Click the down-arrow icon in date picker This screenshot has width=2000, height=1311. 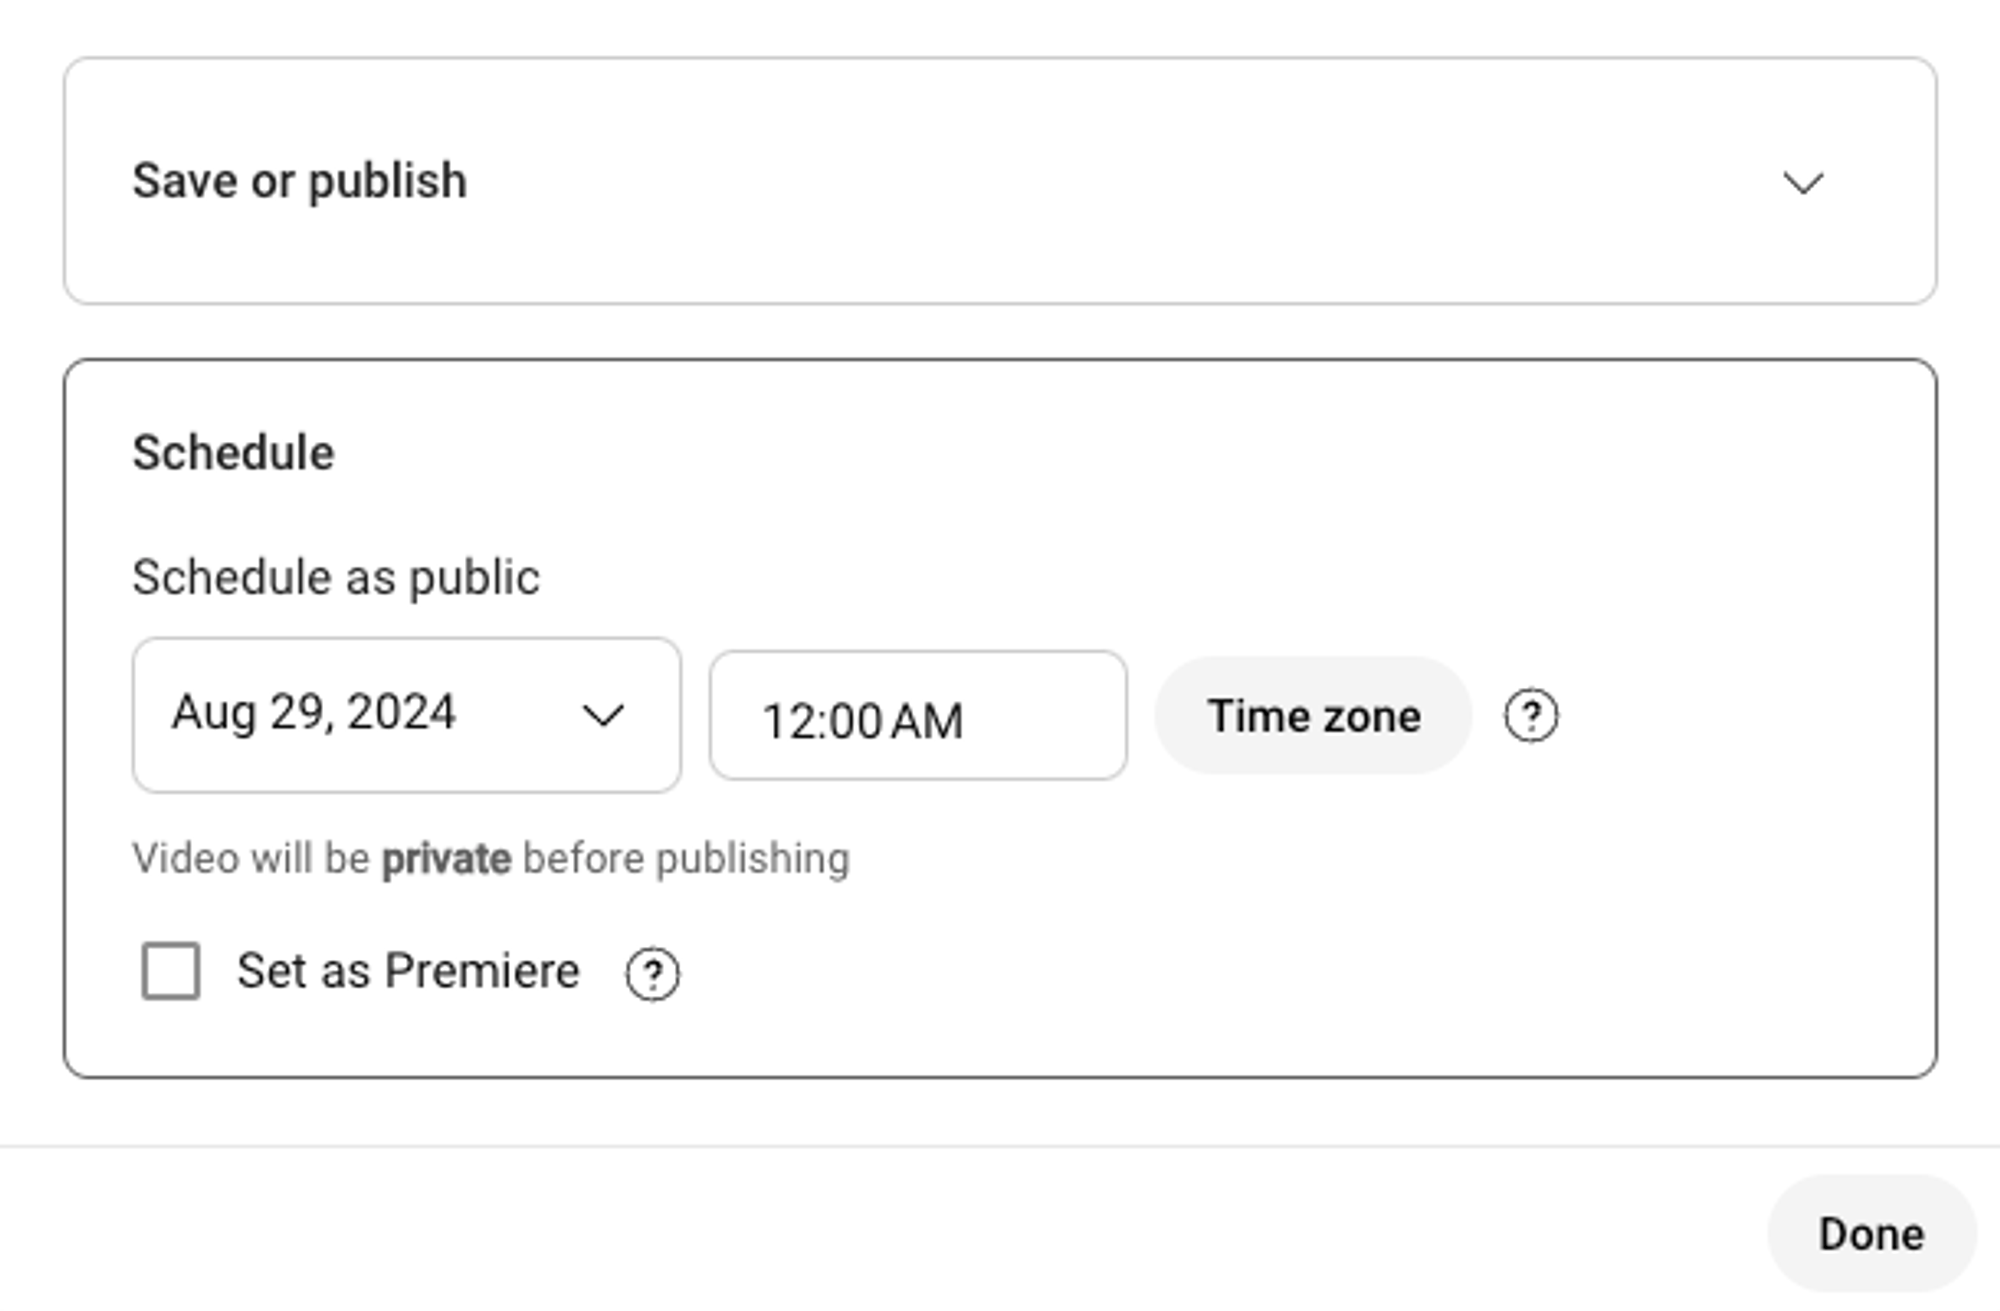point(603,715)
